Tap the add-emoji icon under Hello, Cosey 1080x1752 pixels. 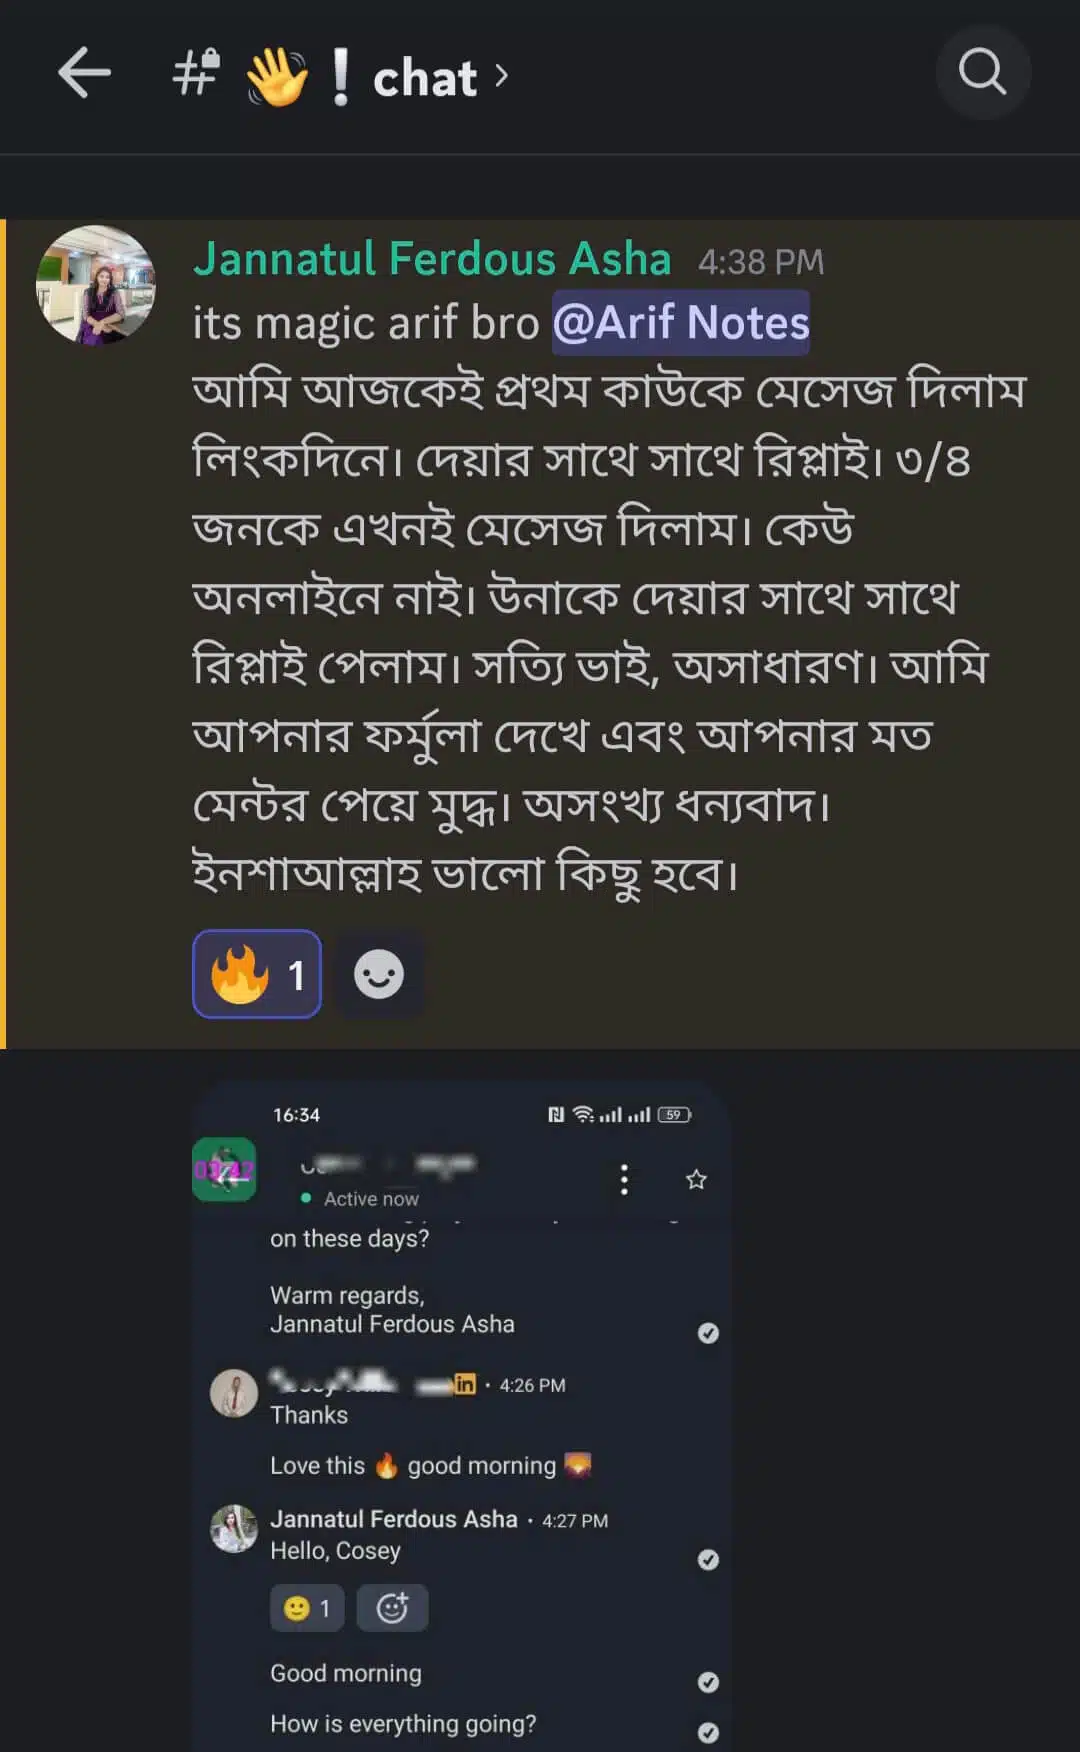point(392,1608)
